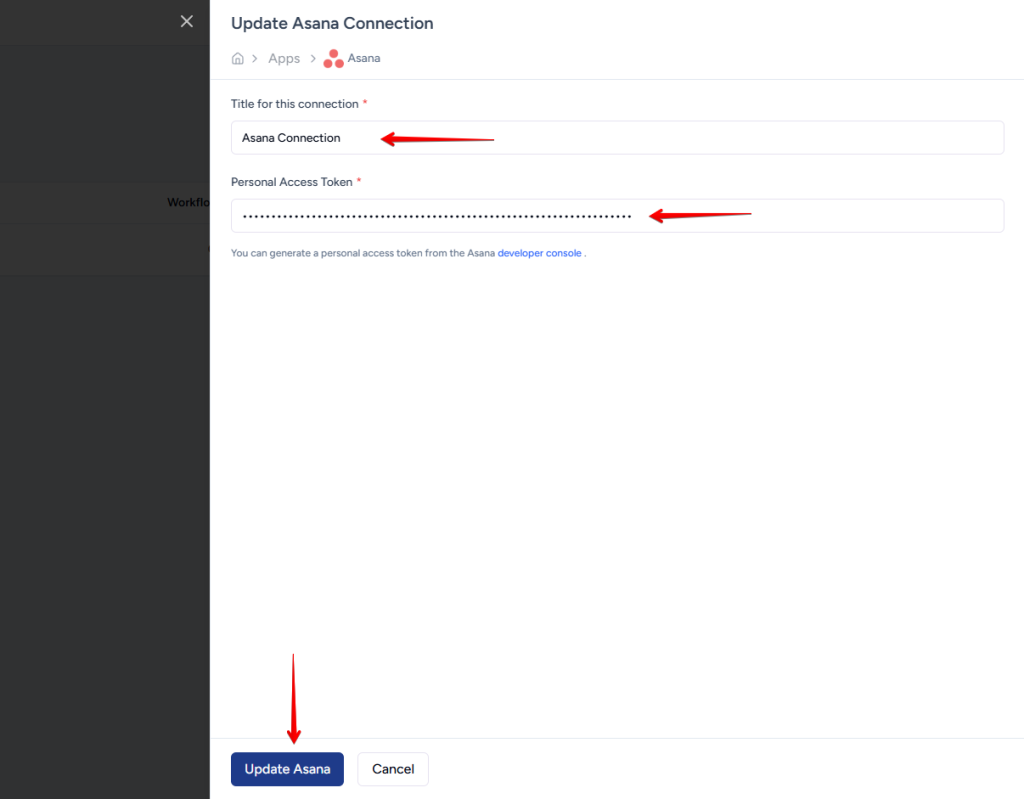Click the red asterisk beside Personal Access Token

tap(359, 182)
